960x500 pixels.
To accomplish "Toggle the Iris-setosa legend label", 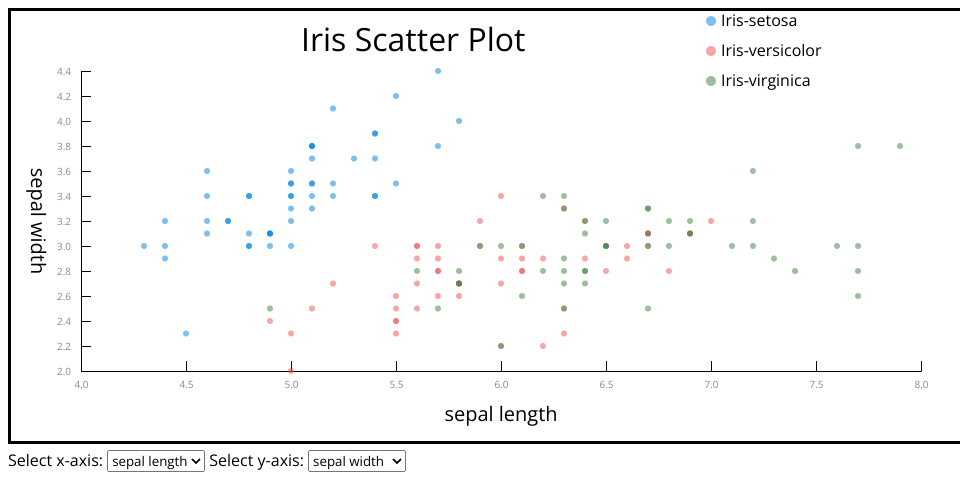I will point(758,20).
